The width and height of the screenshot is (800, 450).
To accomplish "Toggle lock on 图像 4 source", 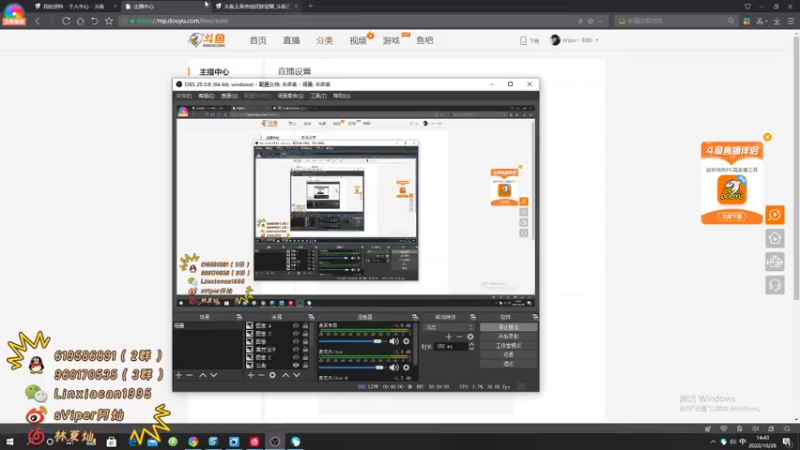I will 305,326.
